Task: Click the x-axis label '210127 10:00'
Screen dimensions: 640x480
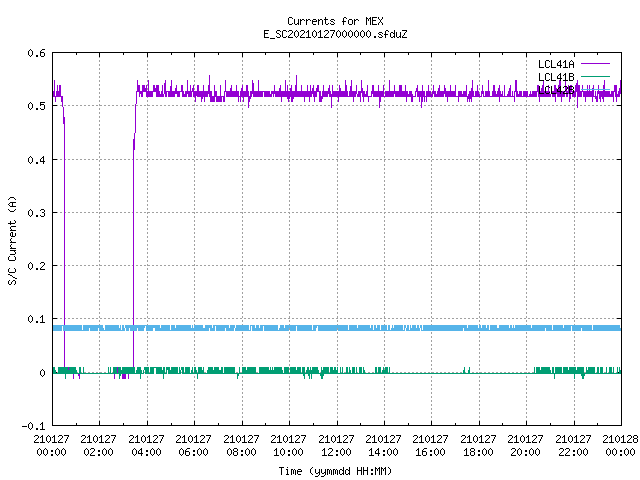Action: pyautogui.click(x=289, y=446)
